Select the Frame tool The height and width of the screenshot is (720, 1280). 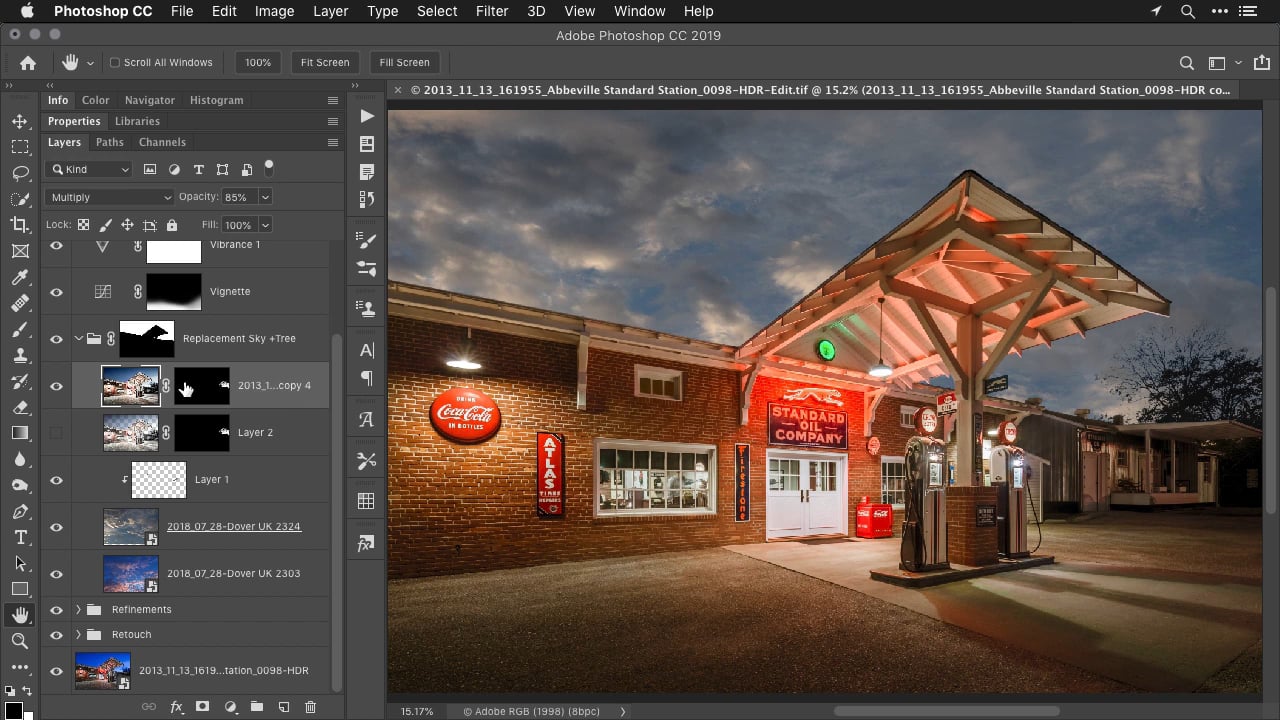point(20,251)
